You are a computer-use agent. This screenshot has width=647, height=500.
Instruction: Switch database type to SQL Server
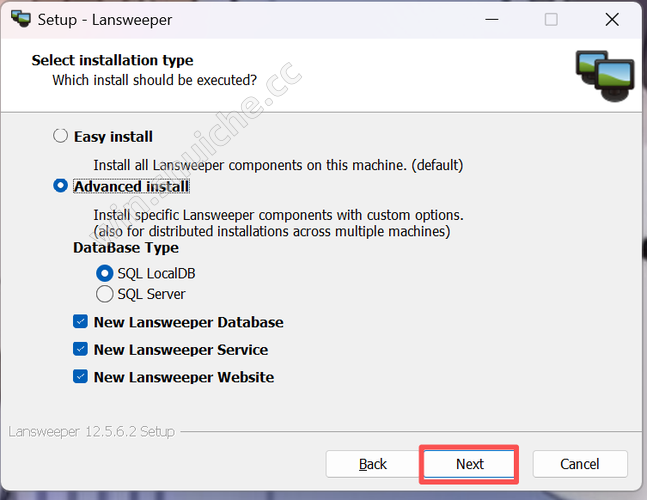tap(104, 294)
